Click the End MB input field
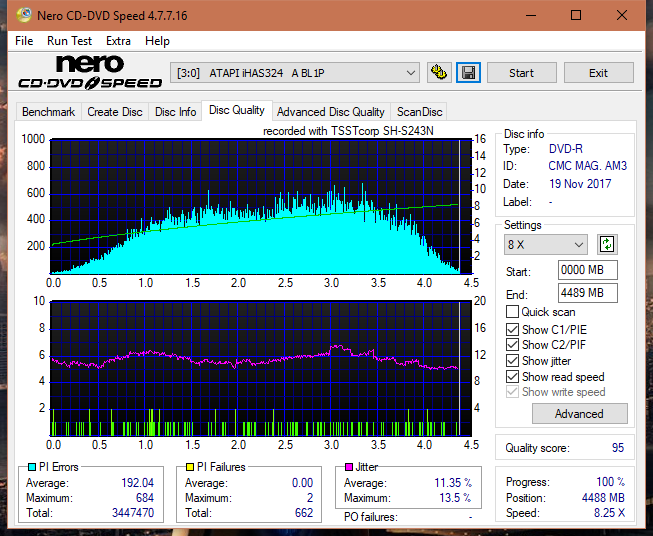Screen dimensions: 653x536 click(x=587, y=293)
